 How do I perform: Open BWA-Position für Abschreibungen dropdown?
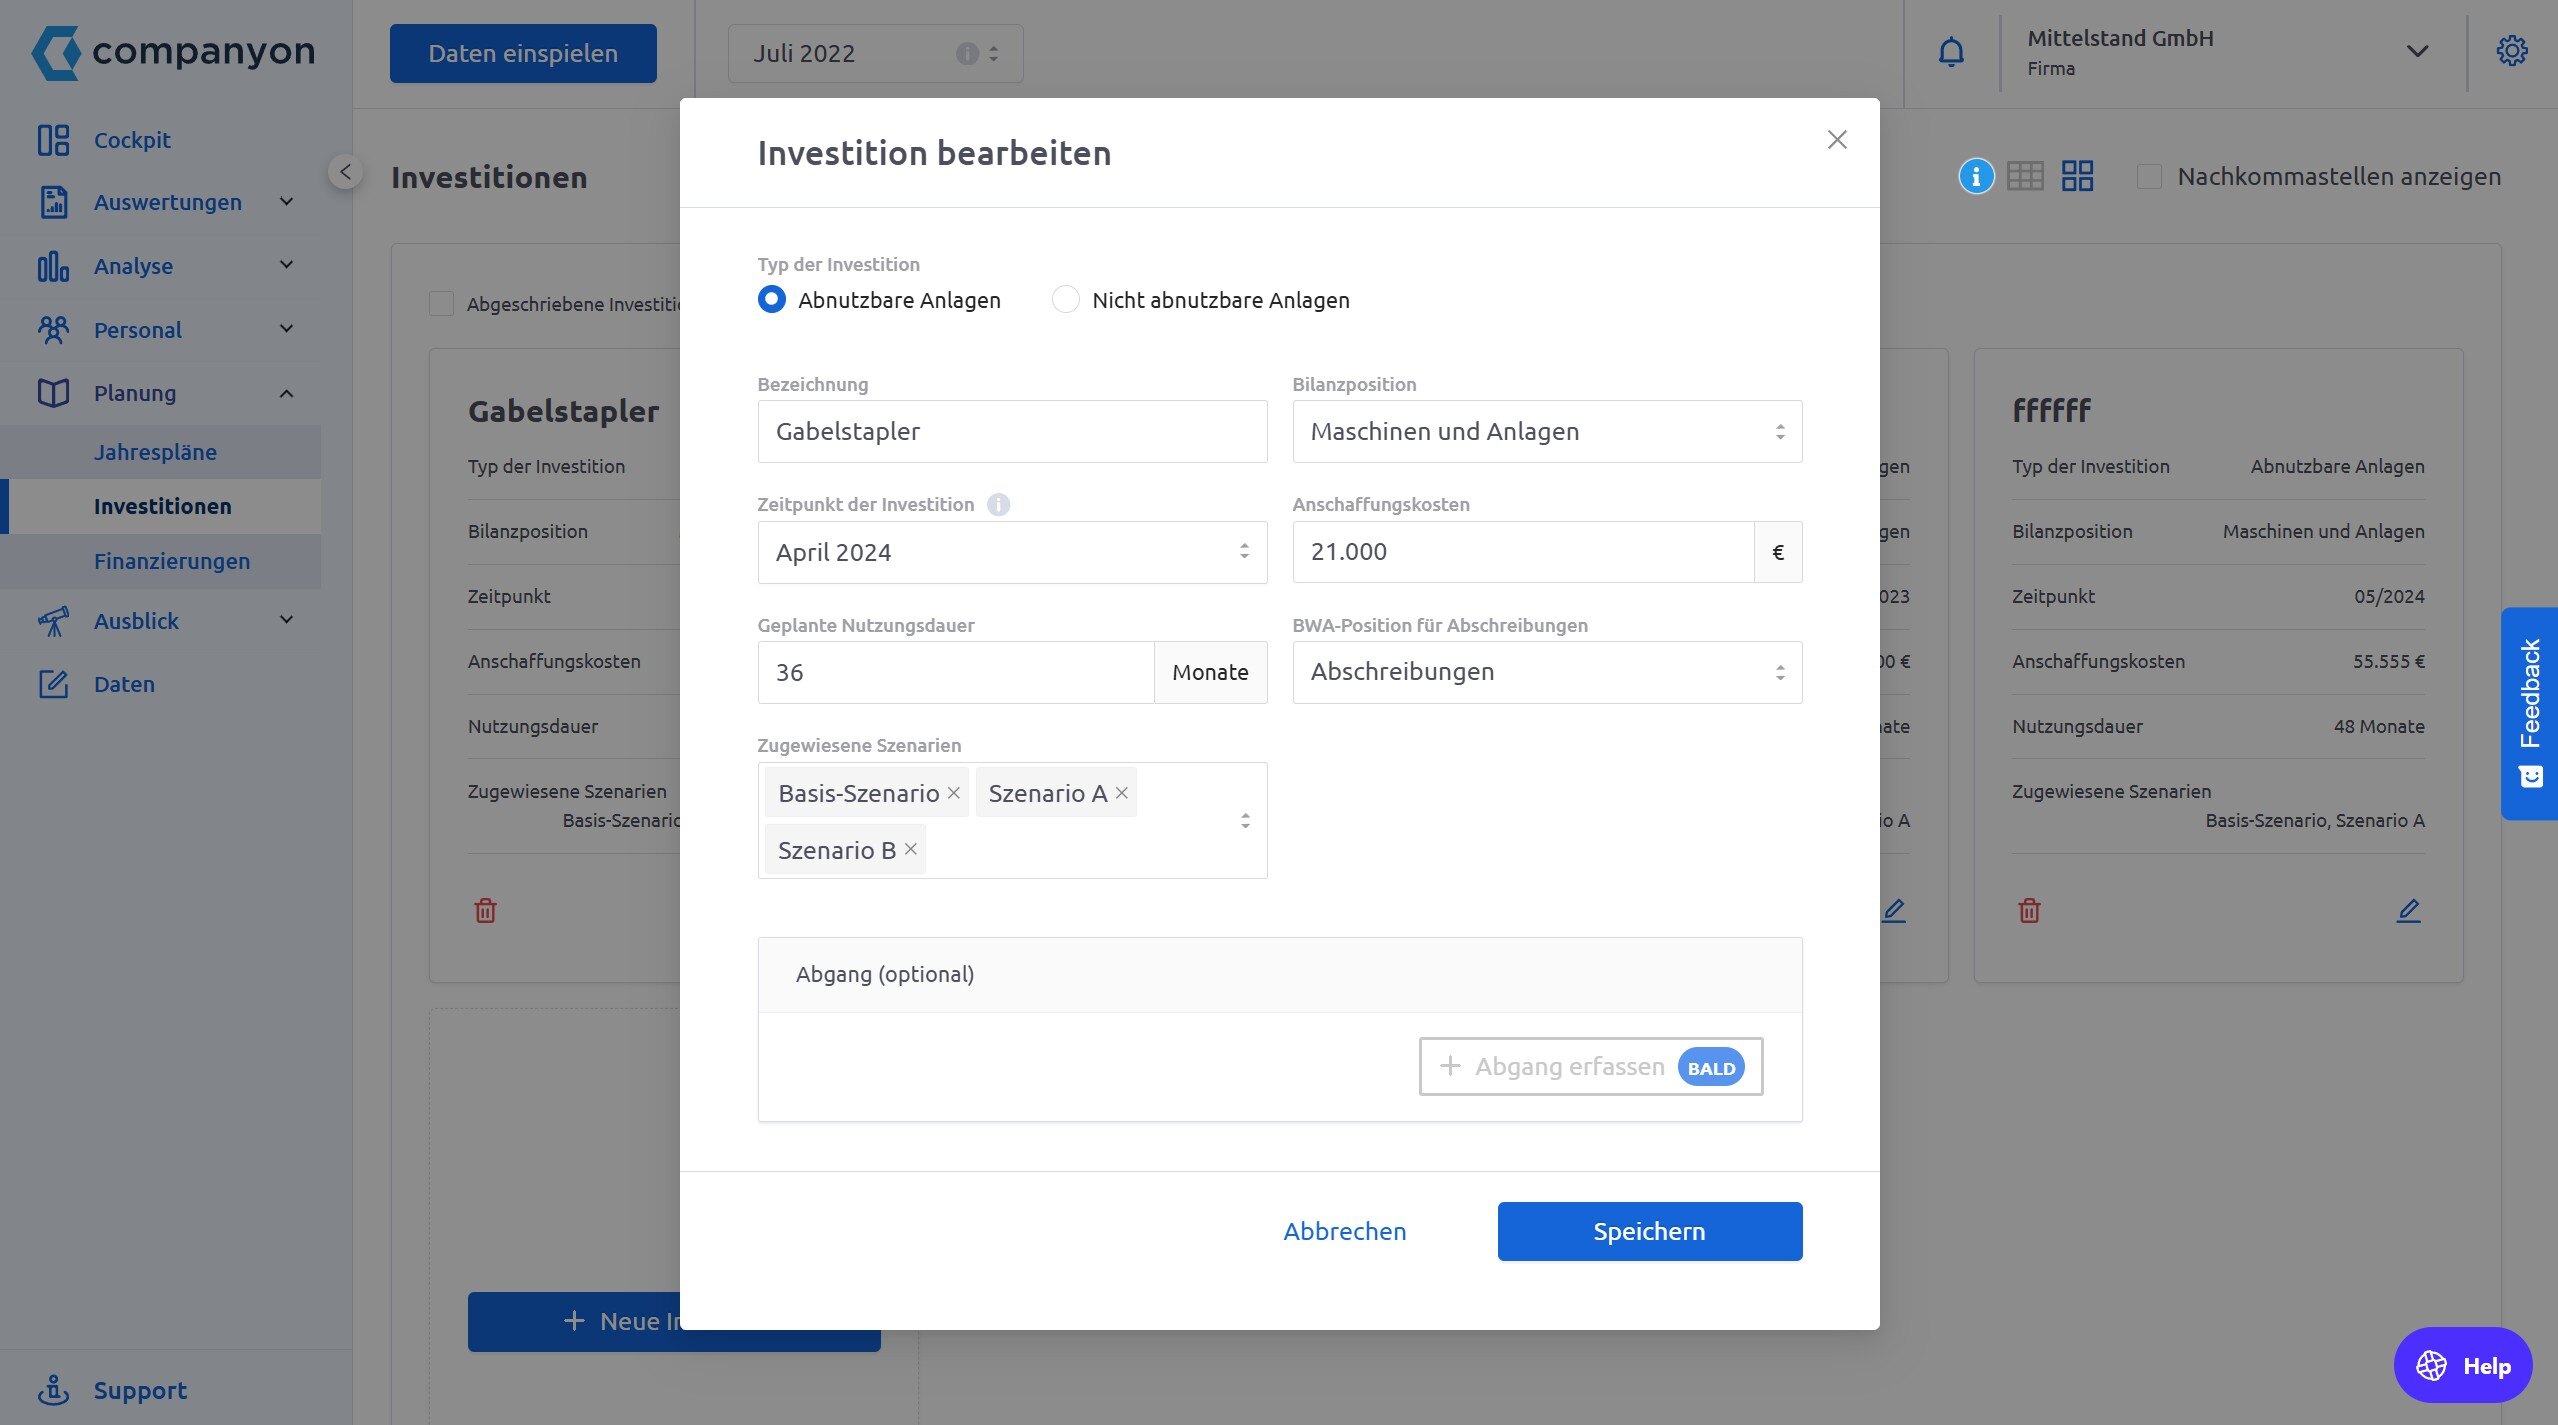[x=1547, y=672]
